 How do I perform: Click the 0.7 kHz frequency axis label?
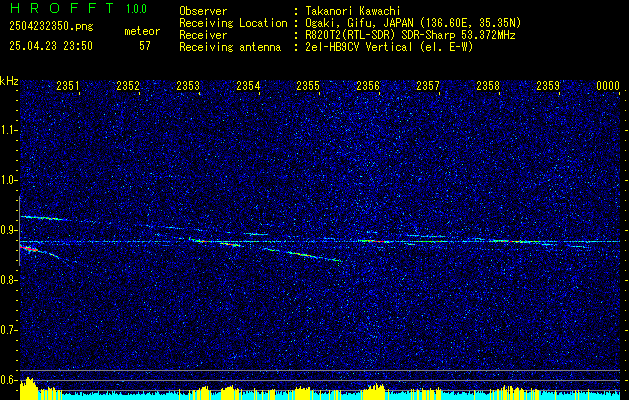coord(9,330)
